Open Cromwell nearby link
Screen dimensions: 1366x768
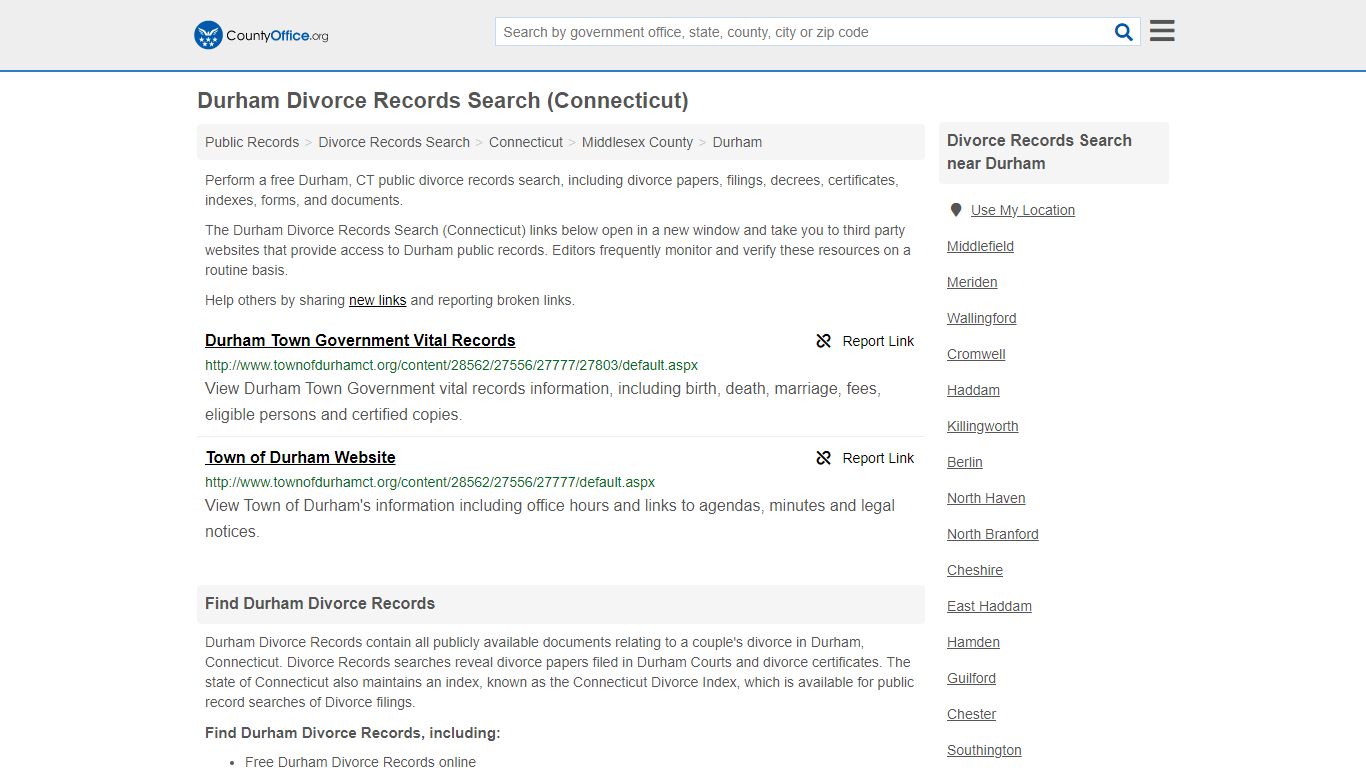(976, 354)
